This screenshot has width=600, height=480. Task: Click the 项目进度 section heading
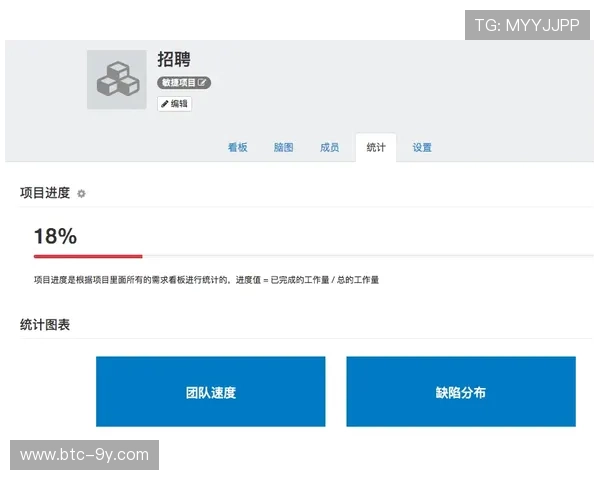pos(45,193)
